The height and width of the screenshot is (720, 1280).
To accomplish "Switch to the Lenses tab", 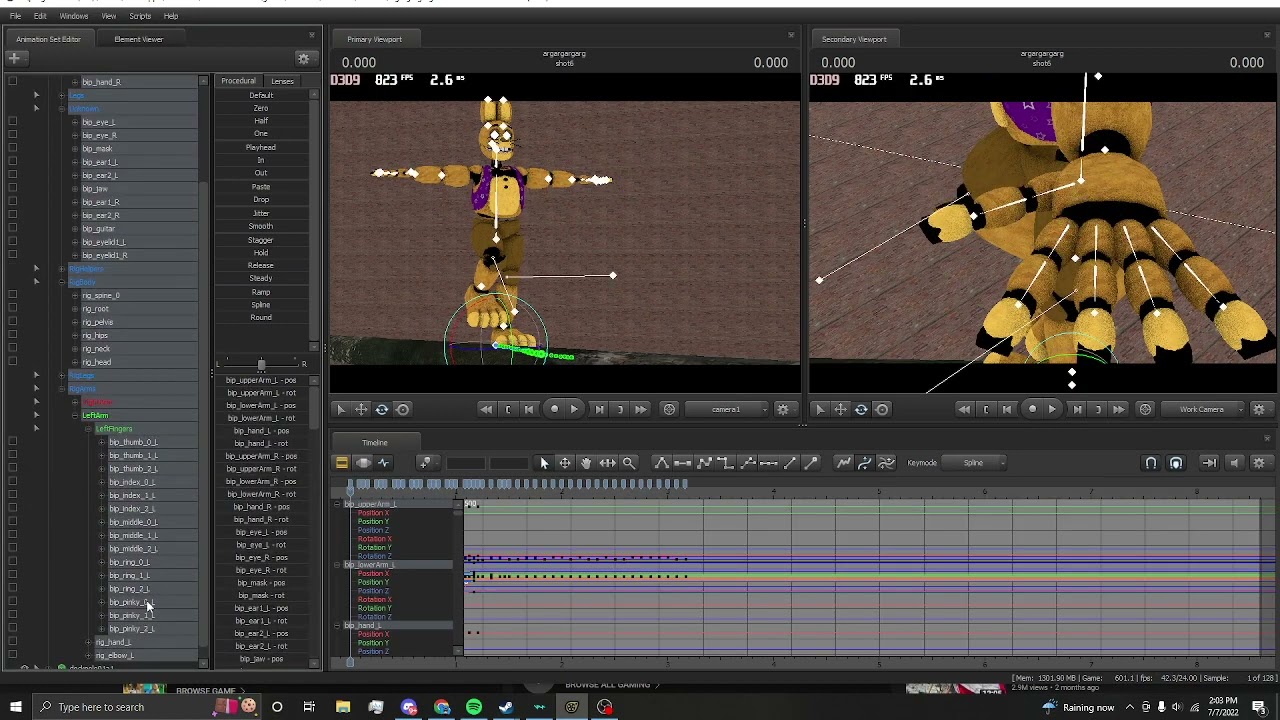I will click(x=282, y=81).
